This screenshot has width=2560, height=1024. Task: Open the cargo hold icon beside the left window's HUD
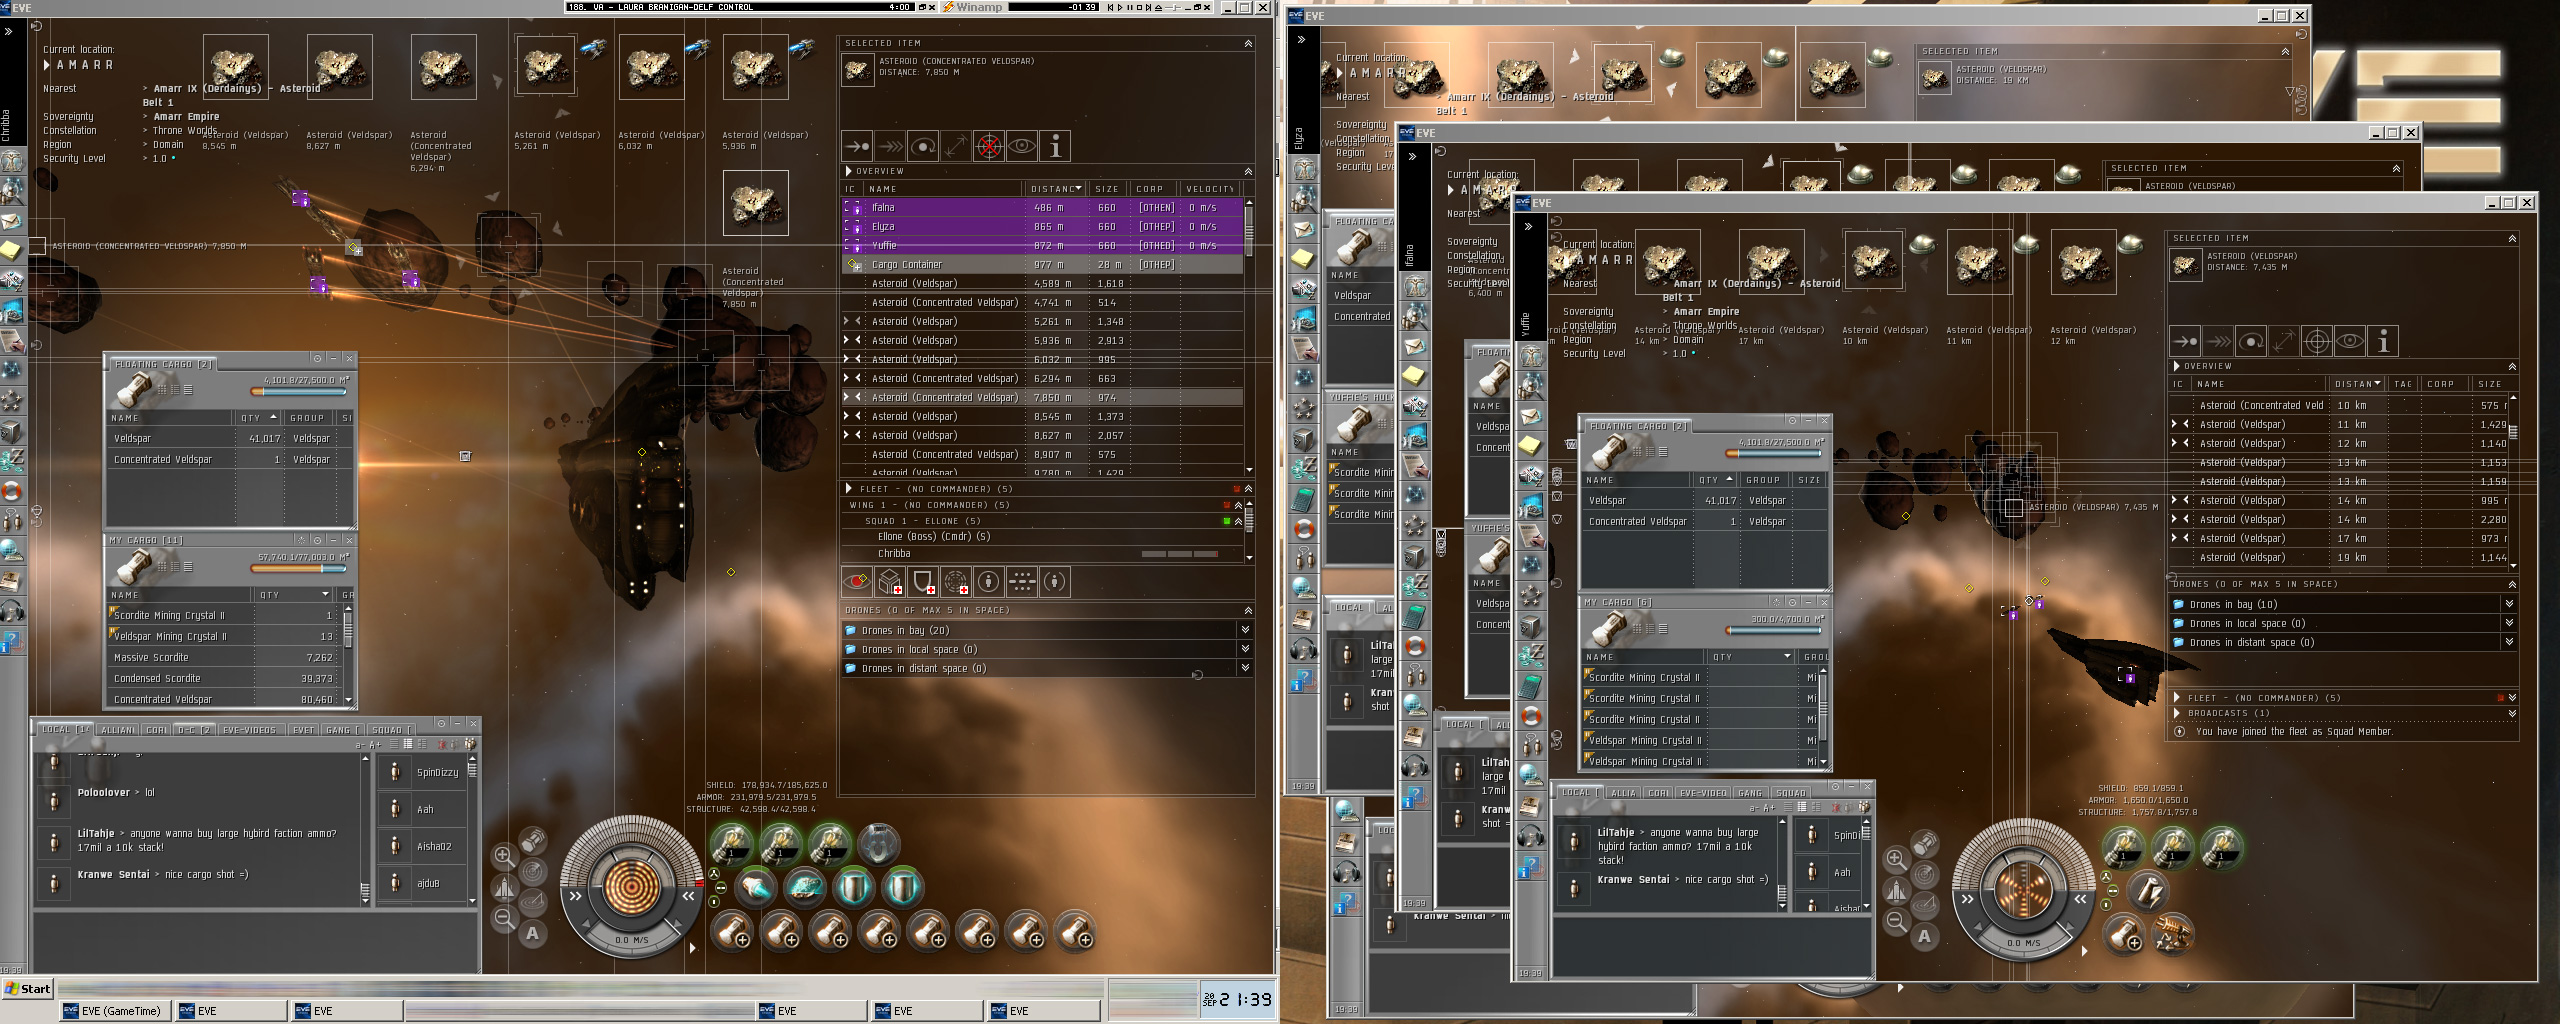[533, 841]
